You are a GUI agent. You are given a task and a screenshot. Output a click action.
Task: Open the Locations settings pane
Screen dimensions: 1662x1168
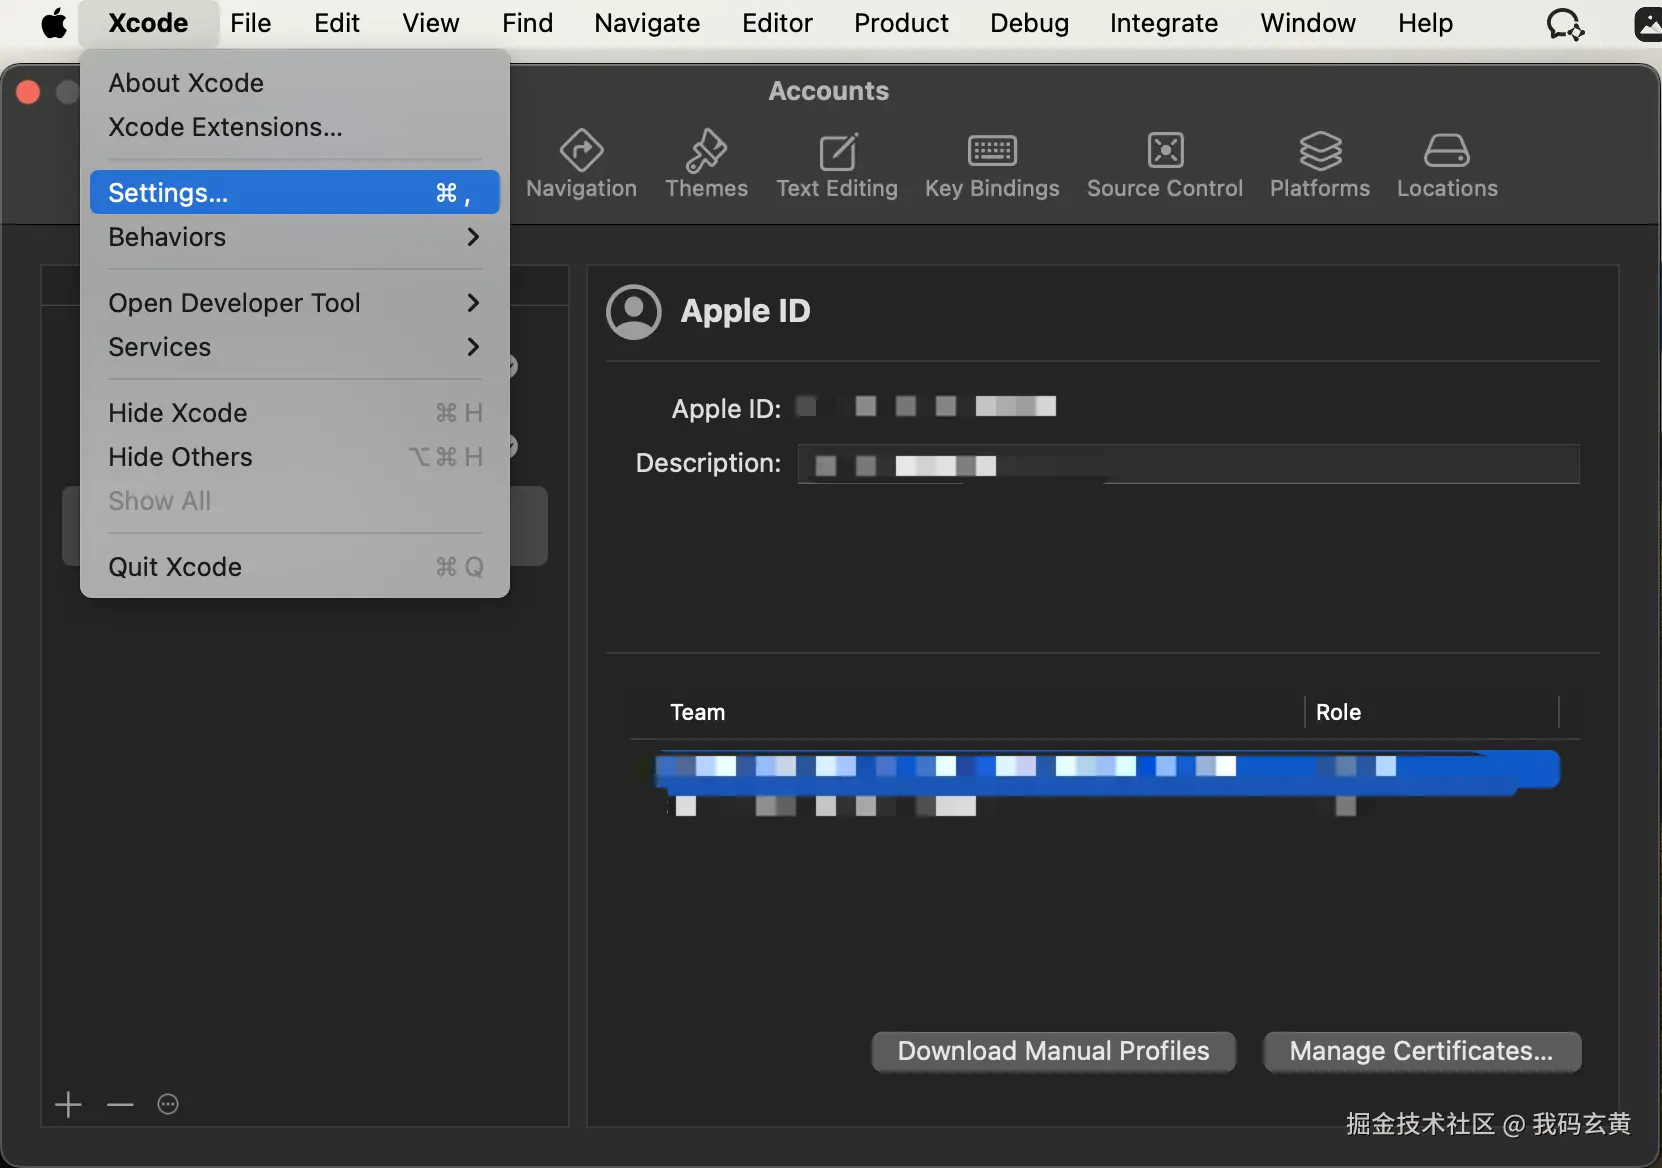(1447, 164)
